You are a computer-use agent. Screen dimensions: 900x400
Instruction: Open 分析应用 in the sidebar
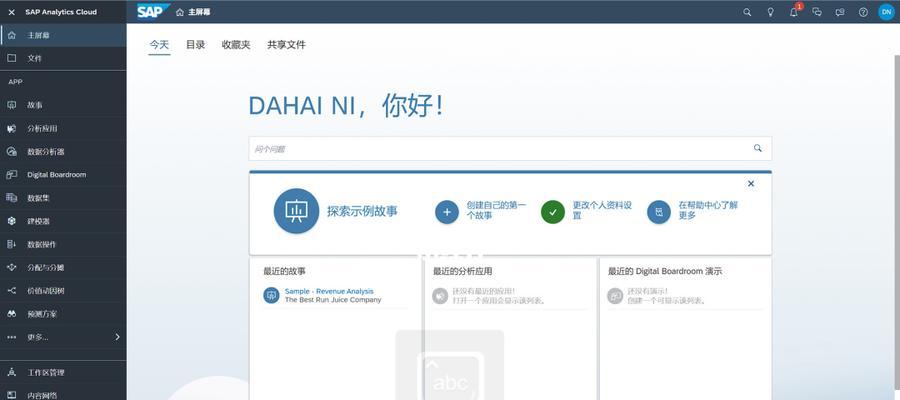click(x=63, y=129)
